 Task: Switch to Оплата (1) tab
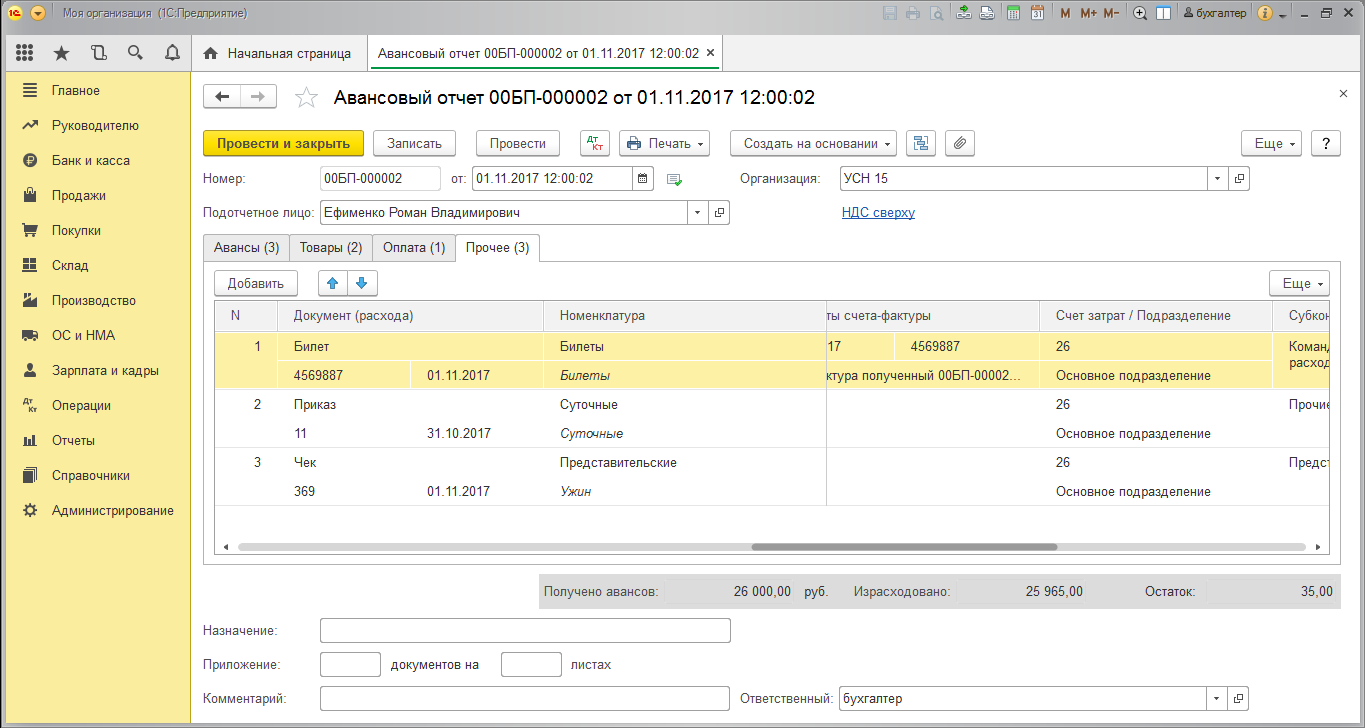414,247
